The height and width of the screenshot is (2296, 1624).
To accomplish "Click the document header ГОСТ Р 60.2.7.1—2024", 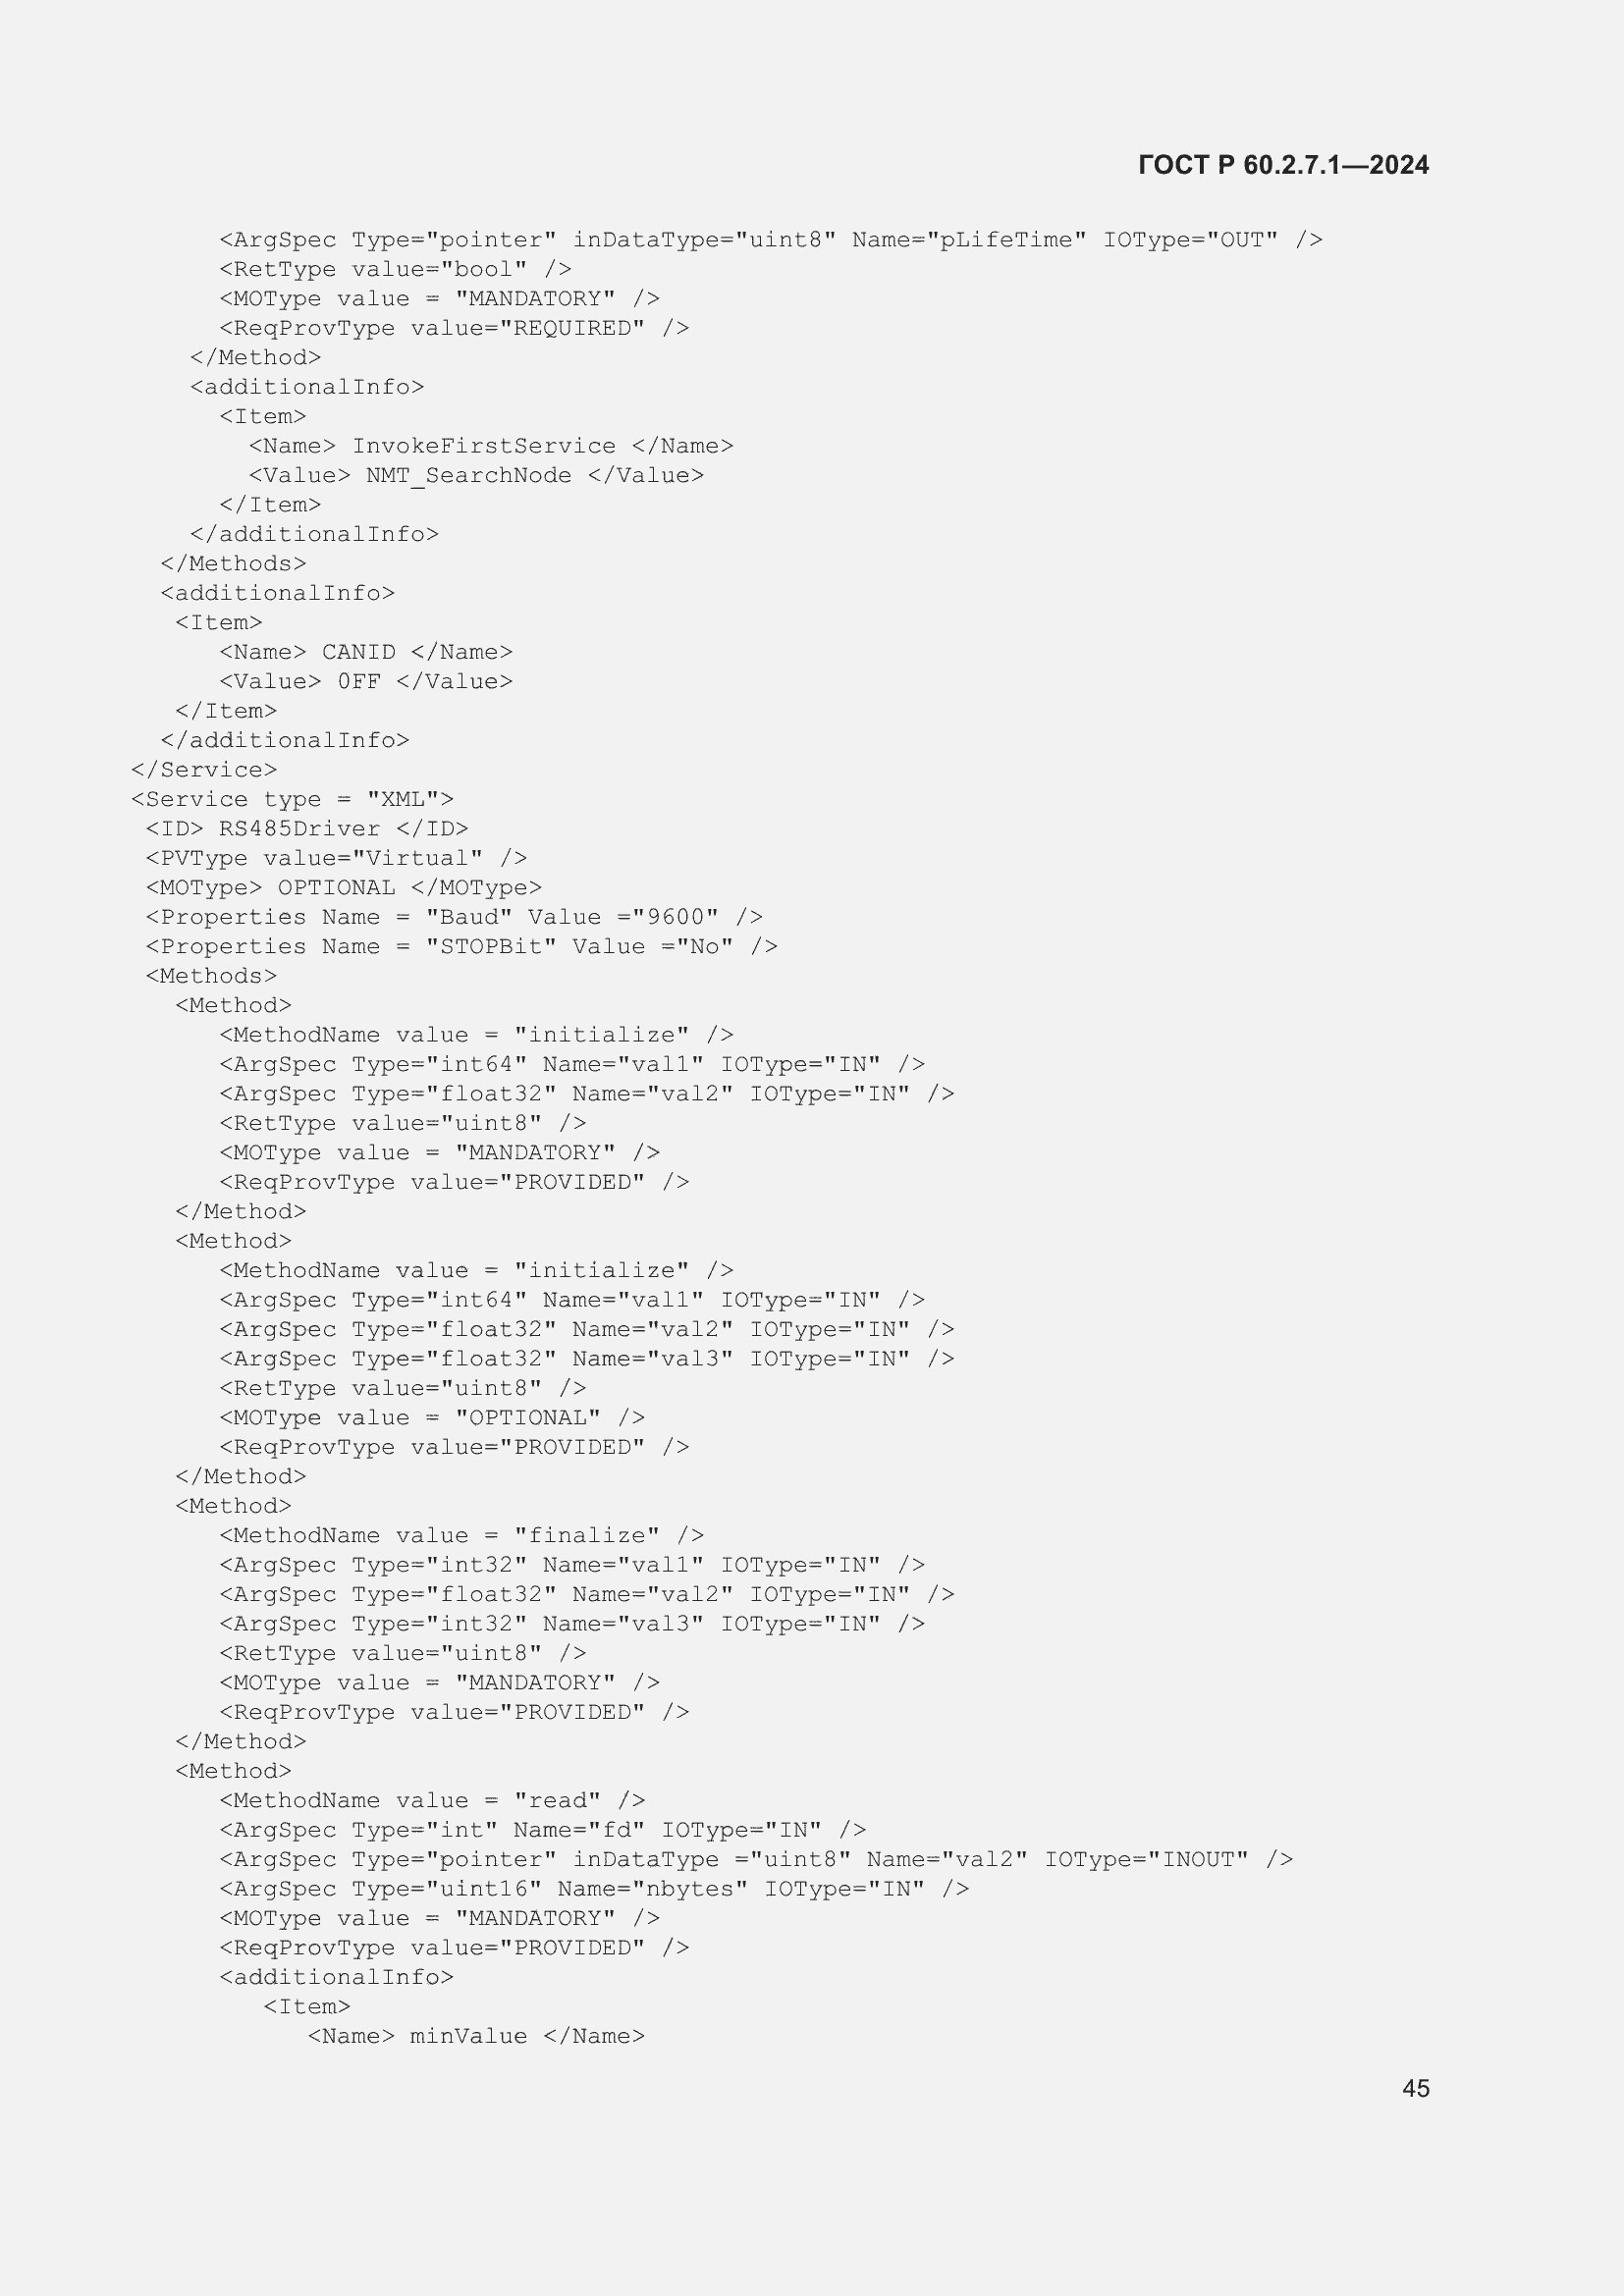I will pos(1283,165).
